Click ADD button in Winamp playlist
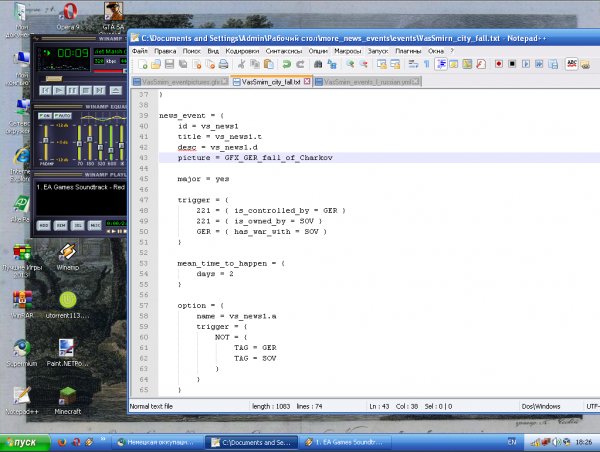This screenshot has height=452, width=600. pos(43,225)
